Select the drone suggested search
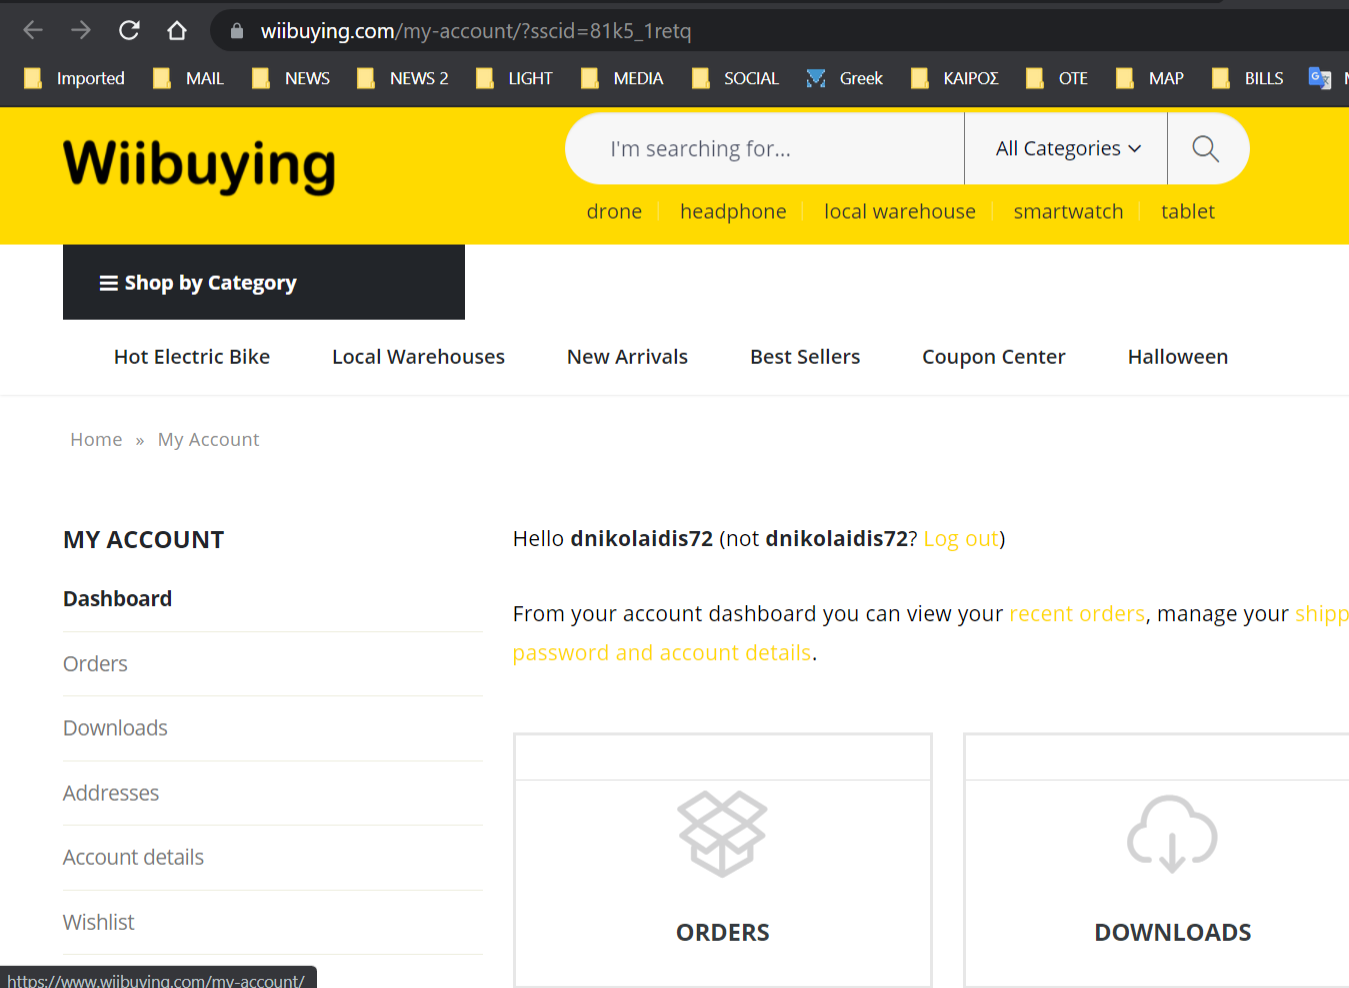Image resolution: width=1349 pixels, height=988 pixels. pos(614,211)
